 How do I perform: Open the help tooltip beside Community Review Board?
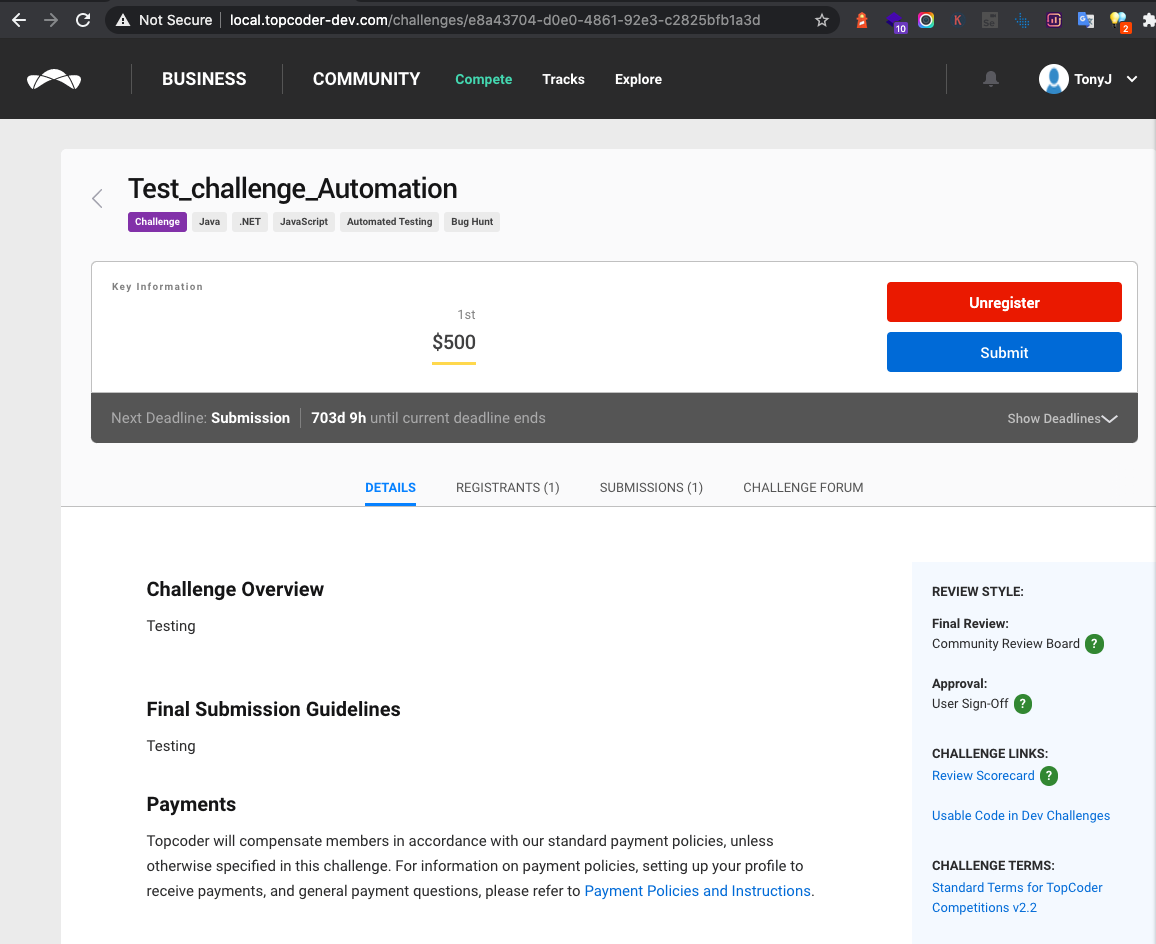click(1095, 644)
